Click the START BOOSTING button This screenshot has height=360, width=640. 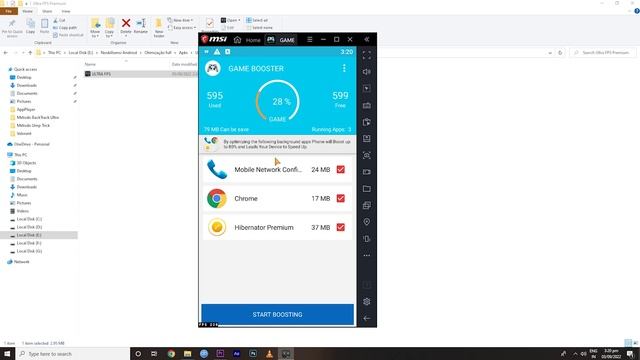coord(278,314)
